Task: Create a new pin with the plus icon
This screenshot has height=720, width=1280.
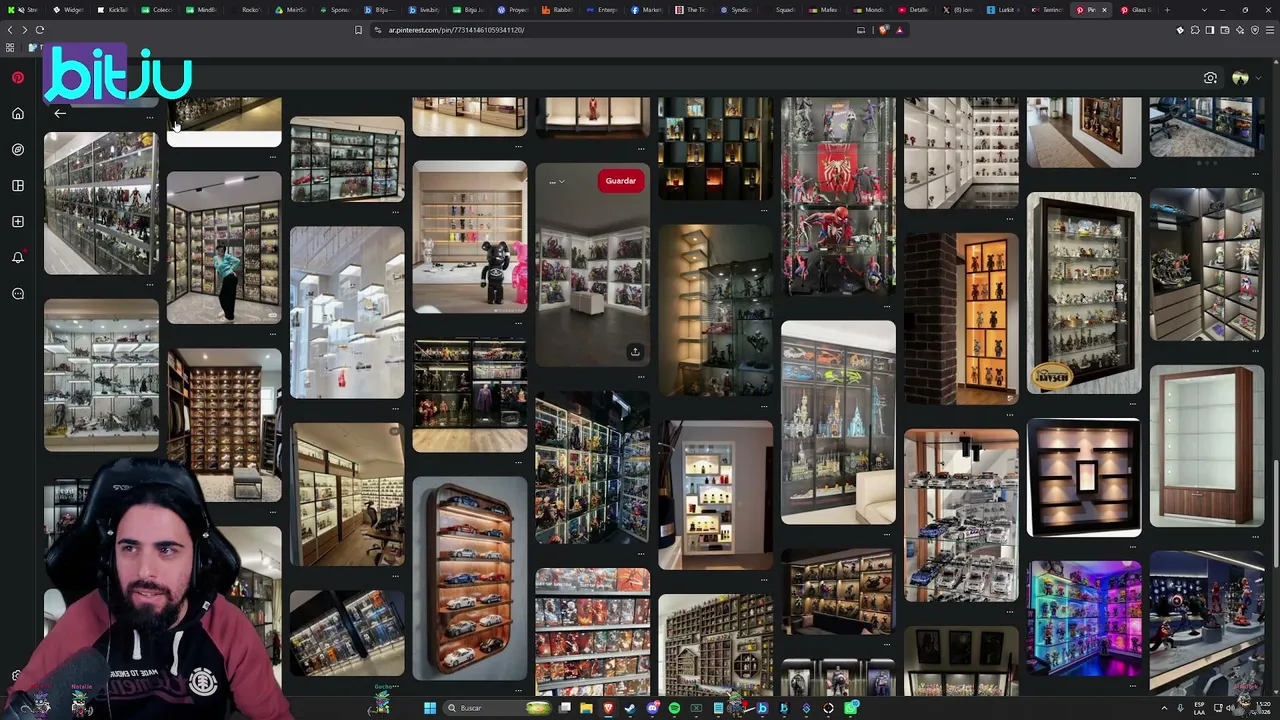Action: click(18, 222)
